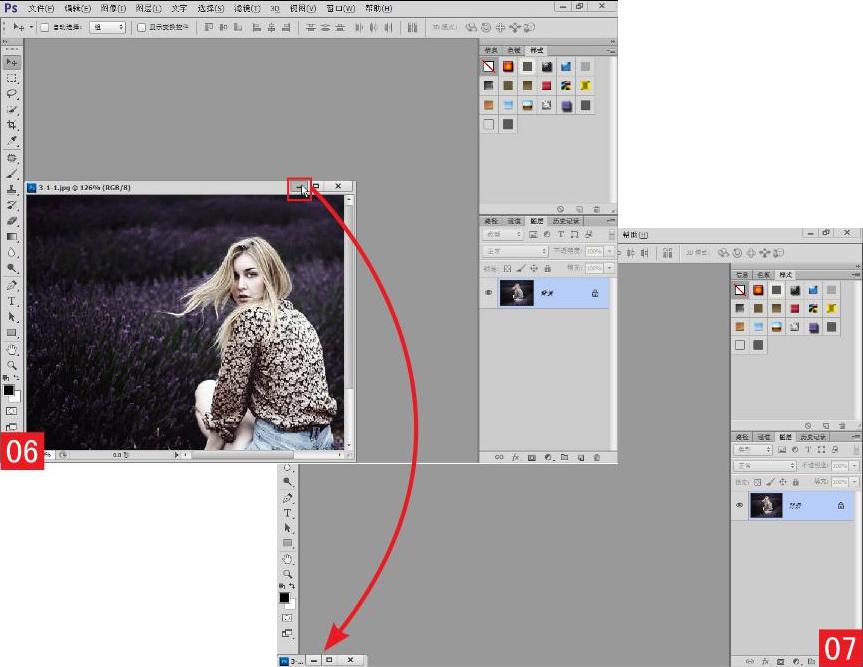Screen dimensions: 863x667
Task: Open layer filter kind dropdown in upper Layers panel
Action: tap(502, 234)
